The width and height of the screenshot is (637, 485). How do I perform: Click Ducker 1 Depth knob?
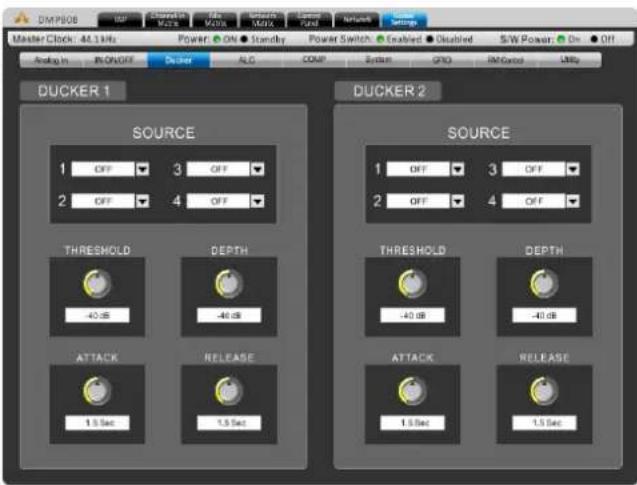[229, 283]
